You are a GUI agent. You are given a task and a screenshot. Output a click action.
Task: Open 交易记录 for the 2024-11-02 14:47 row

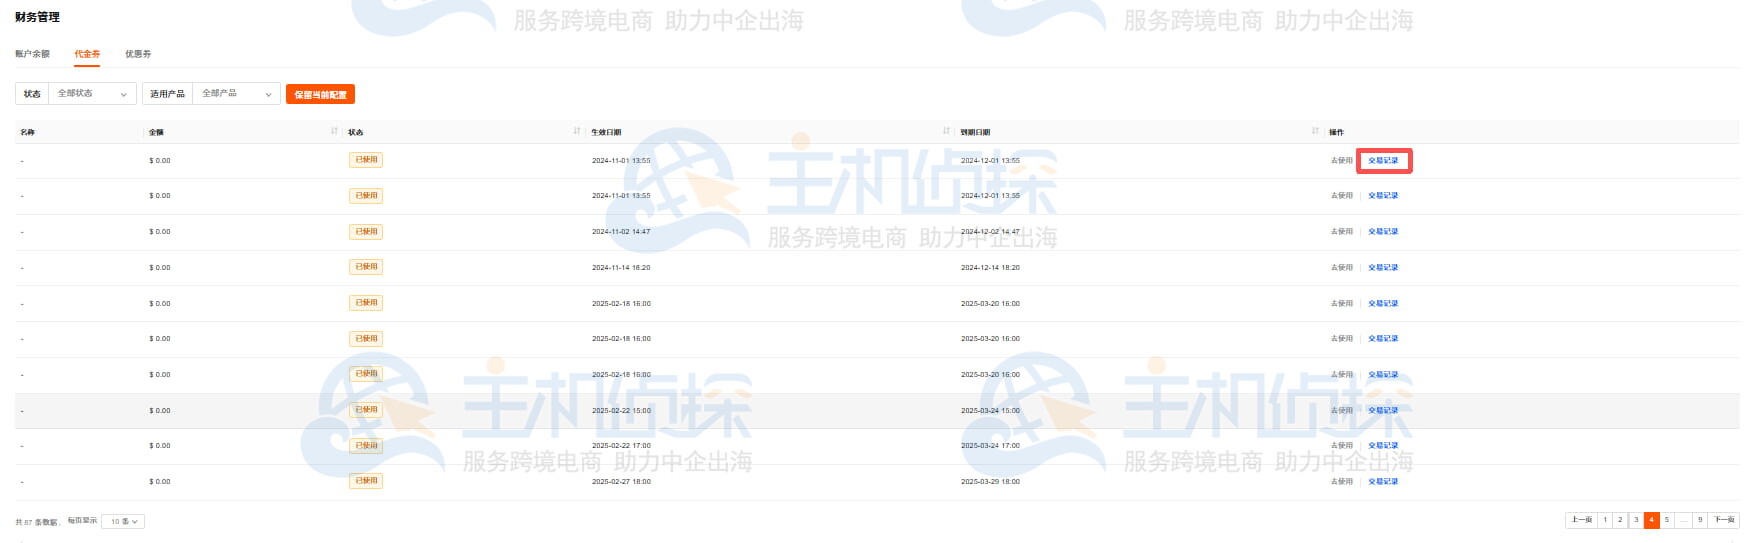coord(1383,232)
